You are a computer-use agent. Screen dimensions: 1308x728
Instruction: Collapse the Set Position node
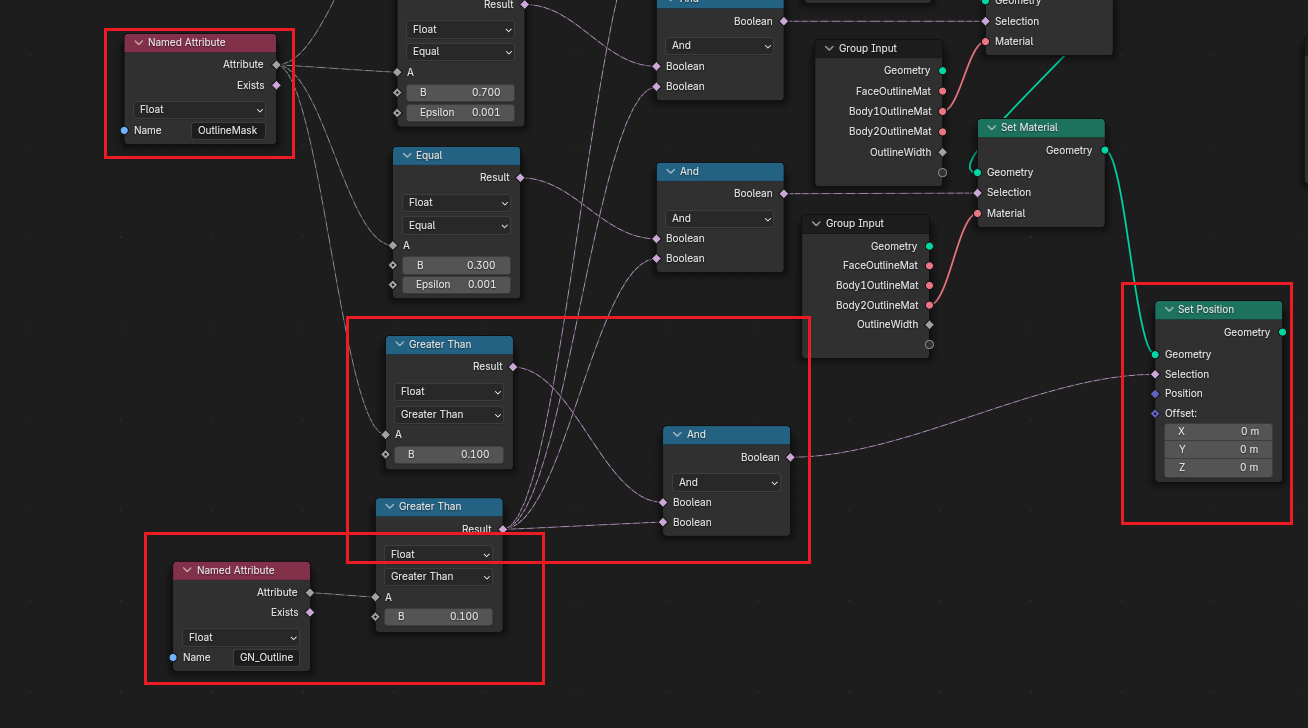[1168, 310]
